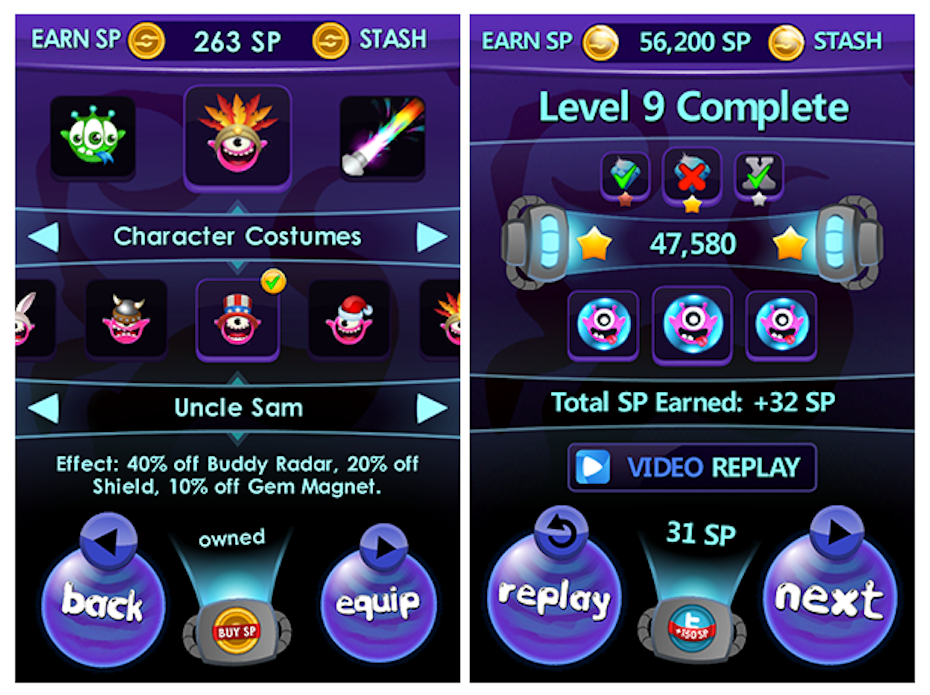Choose the Viking helmet costume
This screenshot has width=930, height=695.
126,319
